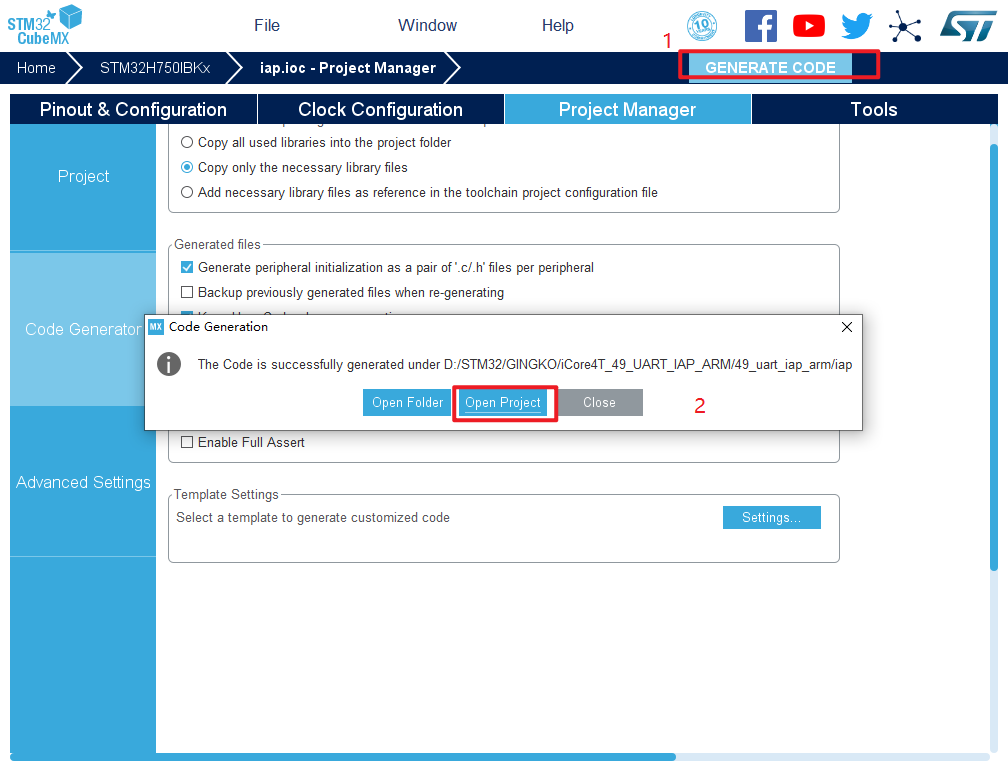Select Advanced Settings in the sidebar
The width and height of the screenshot is (1008, 771).
tap(83, 482)
